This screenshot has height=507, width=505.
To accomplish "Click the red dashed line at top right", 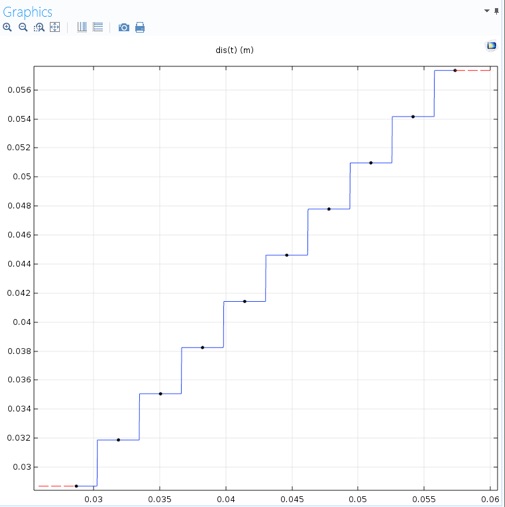I will point(474,70).
